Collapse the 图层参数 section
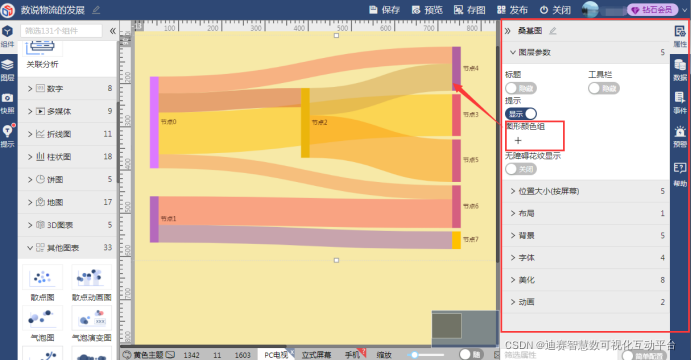 pyautogui.click(x=586, y=52)
